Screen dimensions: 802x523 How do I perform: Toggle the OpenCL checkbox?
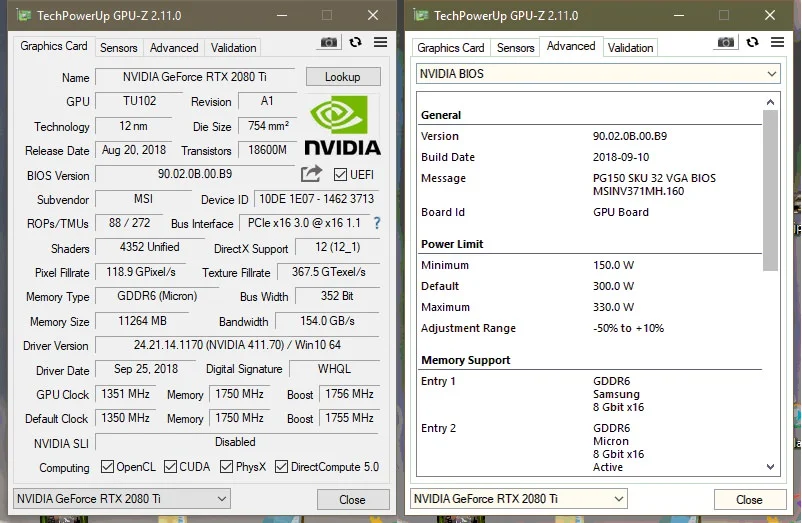[107, 466]
